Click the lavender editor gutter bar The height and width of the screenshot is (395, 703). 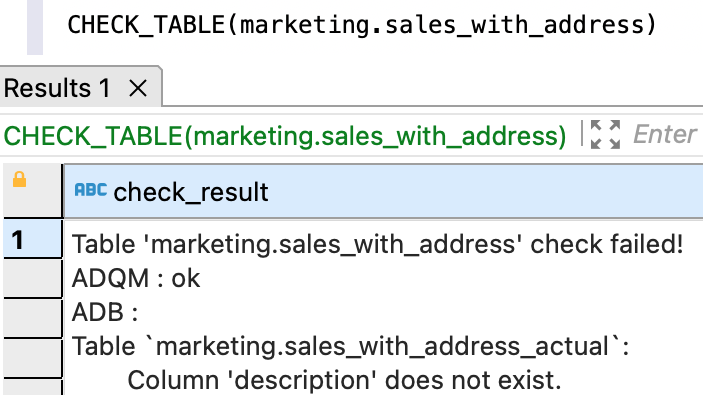(35, 27)
